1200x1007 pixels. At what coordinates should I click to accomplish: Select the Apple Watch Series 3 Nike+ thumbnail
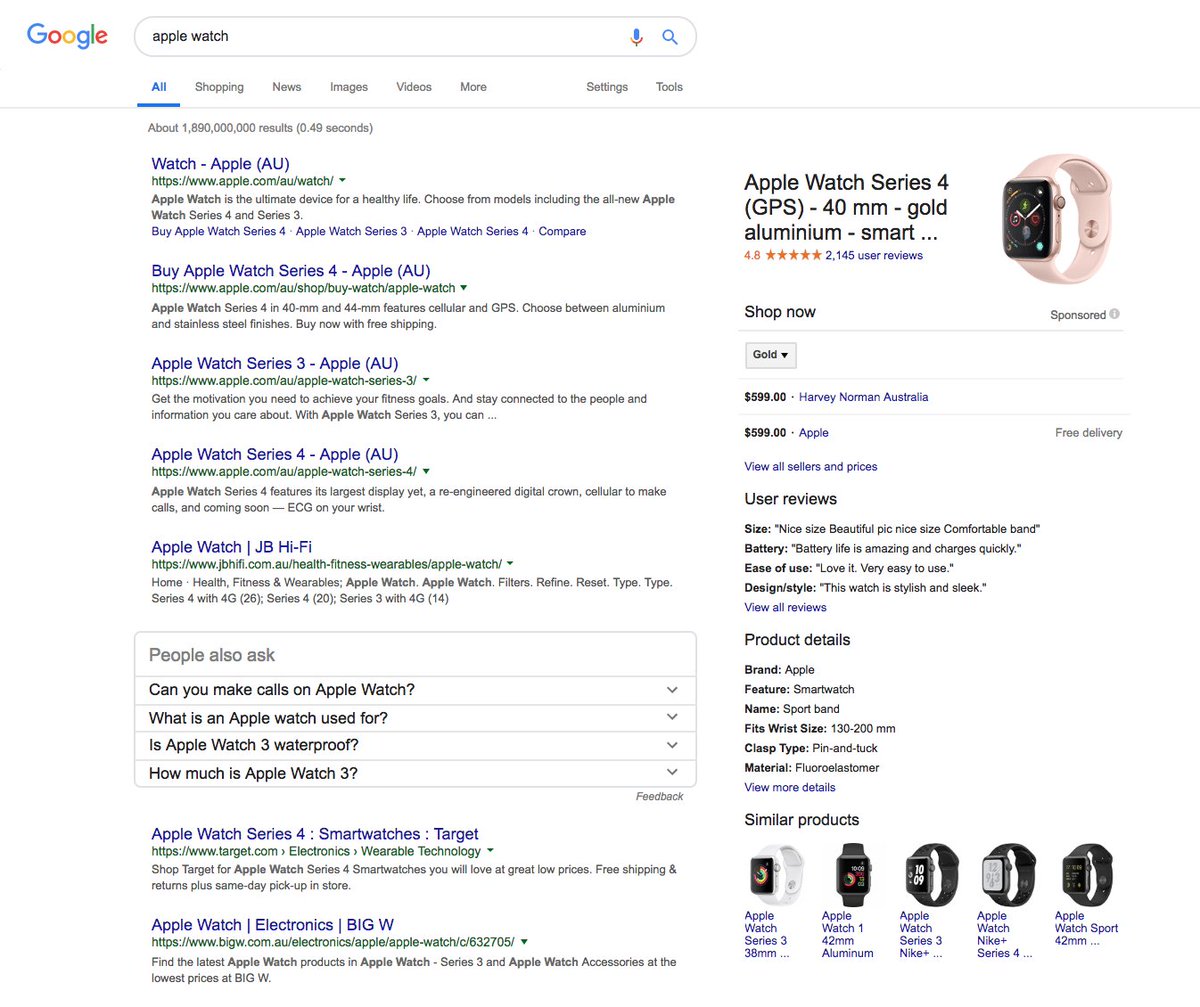coord(931,875)
